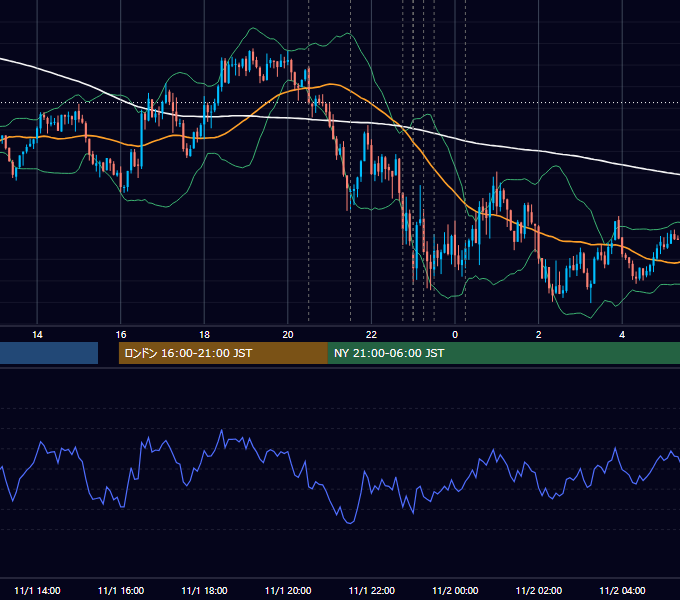Click the 11/1 18:00 time label
Screen dimensions: 680x600
click(x=204, y=590)
